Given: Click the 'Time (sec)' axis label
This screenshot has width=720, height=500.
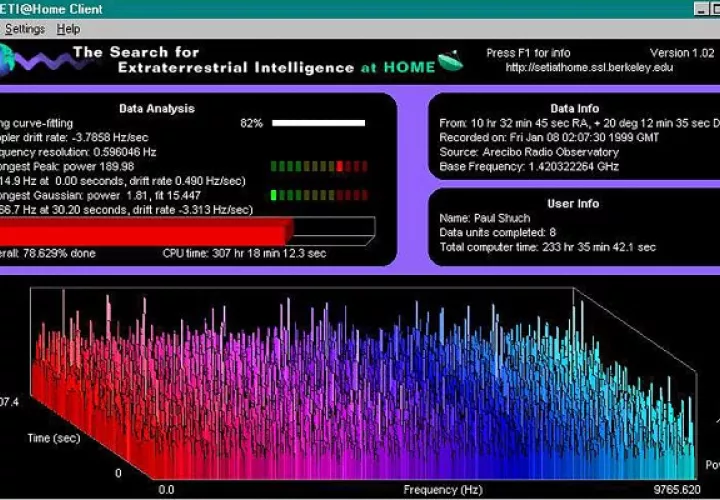Looking at the screenshot, I should coord(54,438).
